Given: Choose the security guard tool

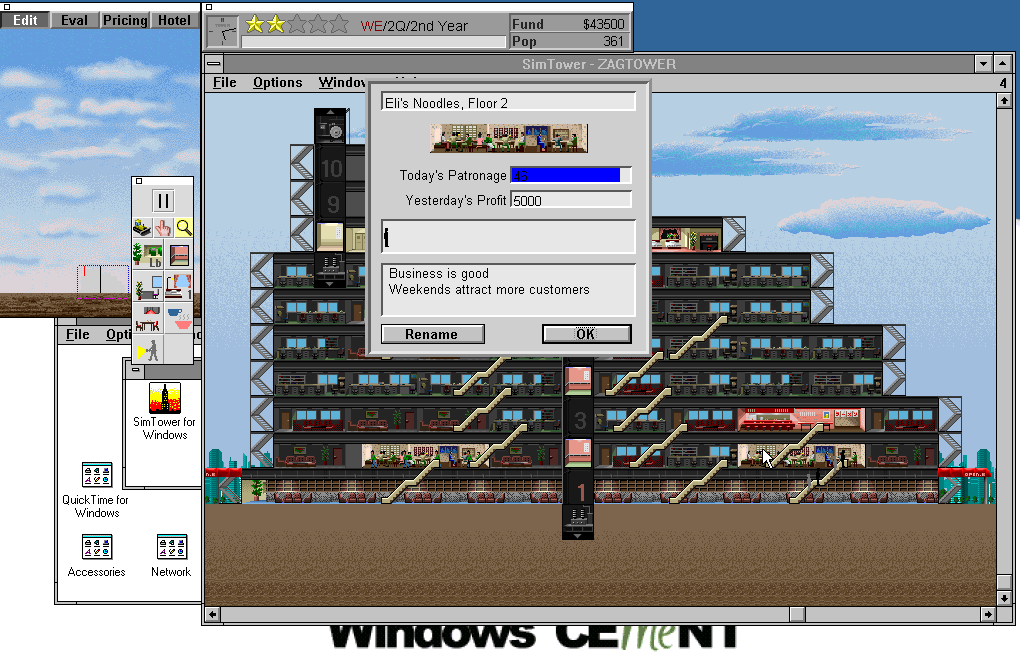Looking at the screenshot, I should (148, 349).
